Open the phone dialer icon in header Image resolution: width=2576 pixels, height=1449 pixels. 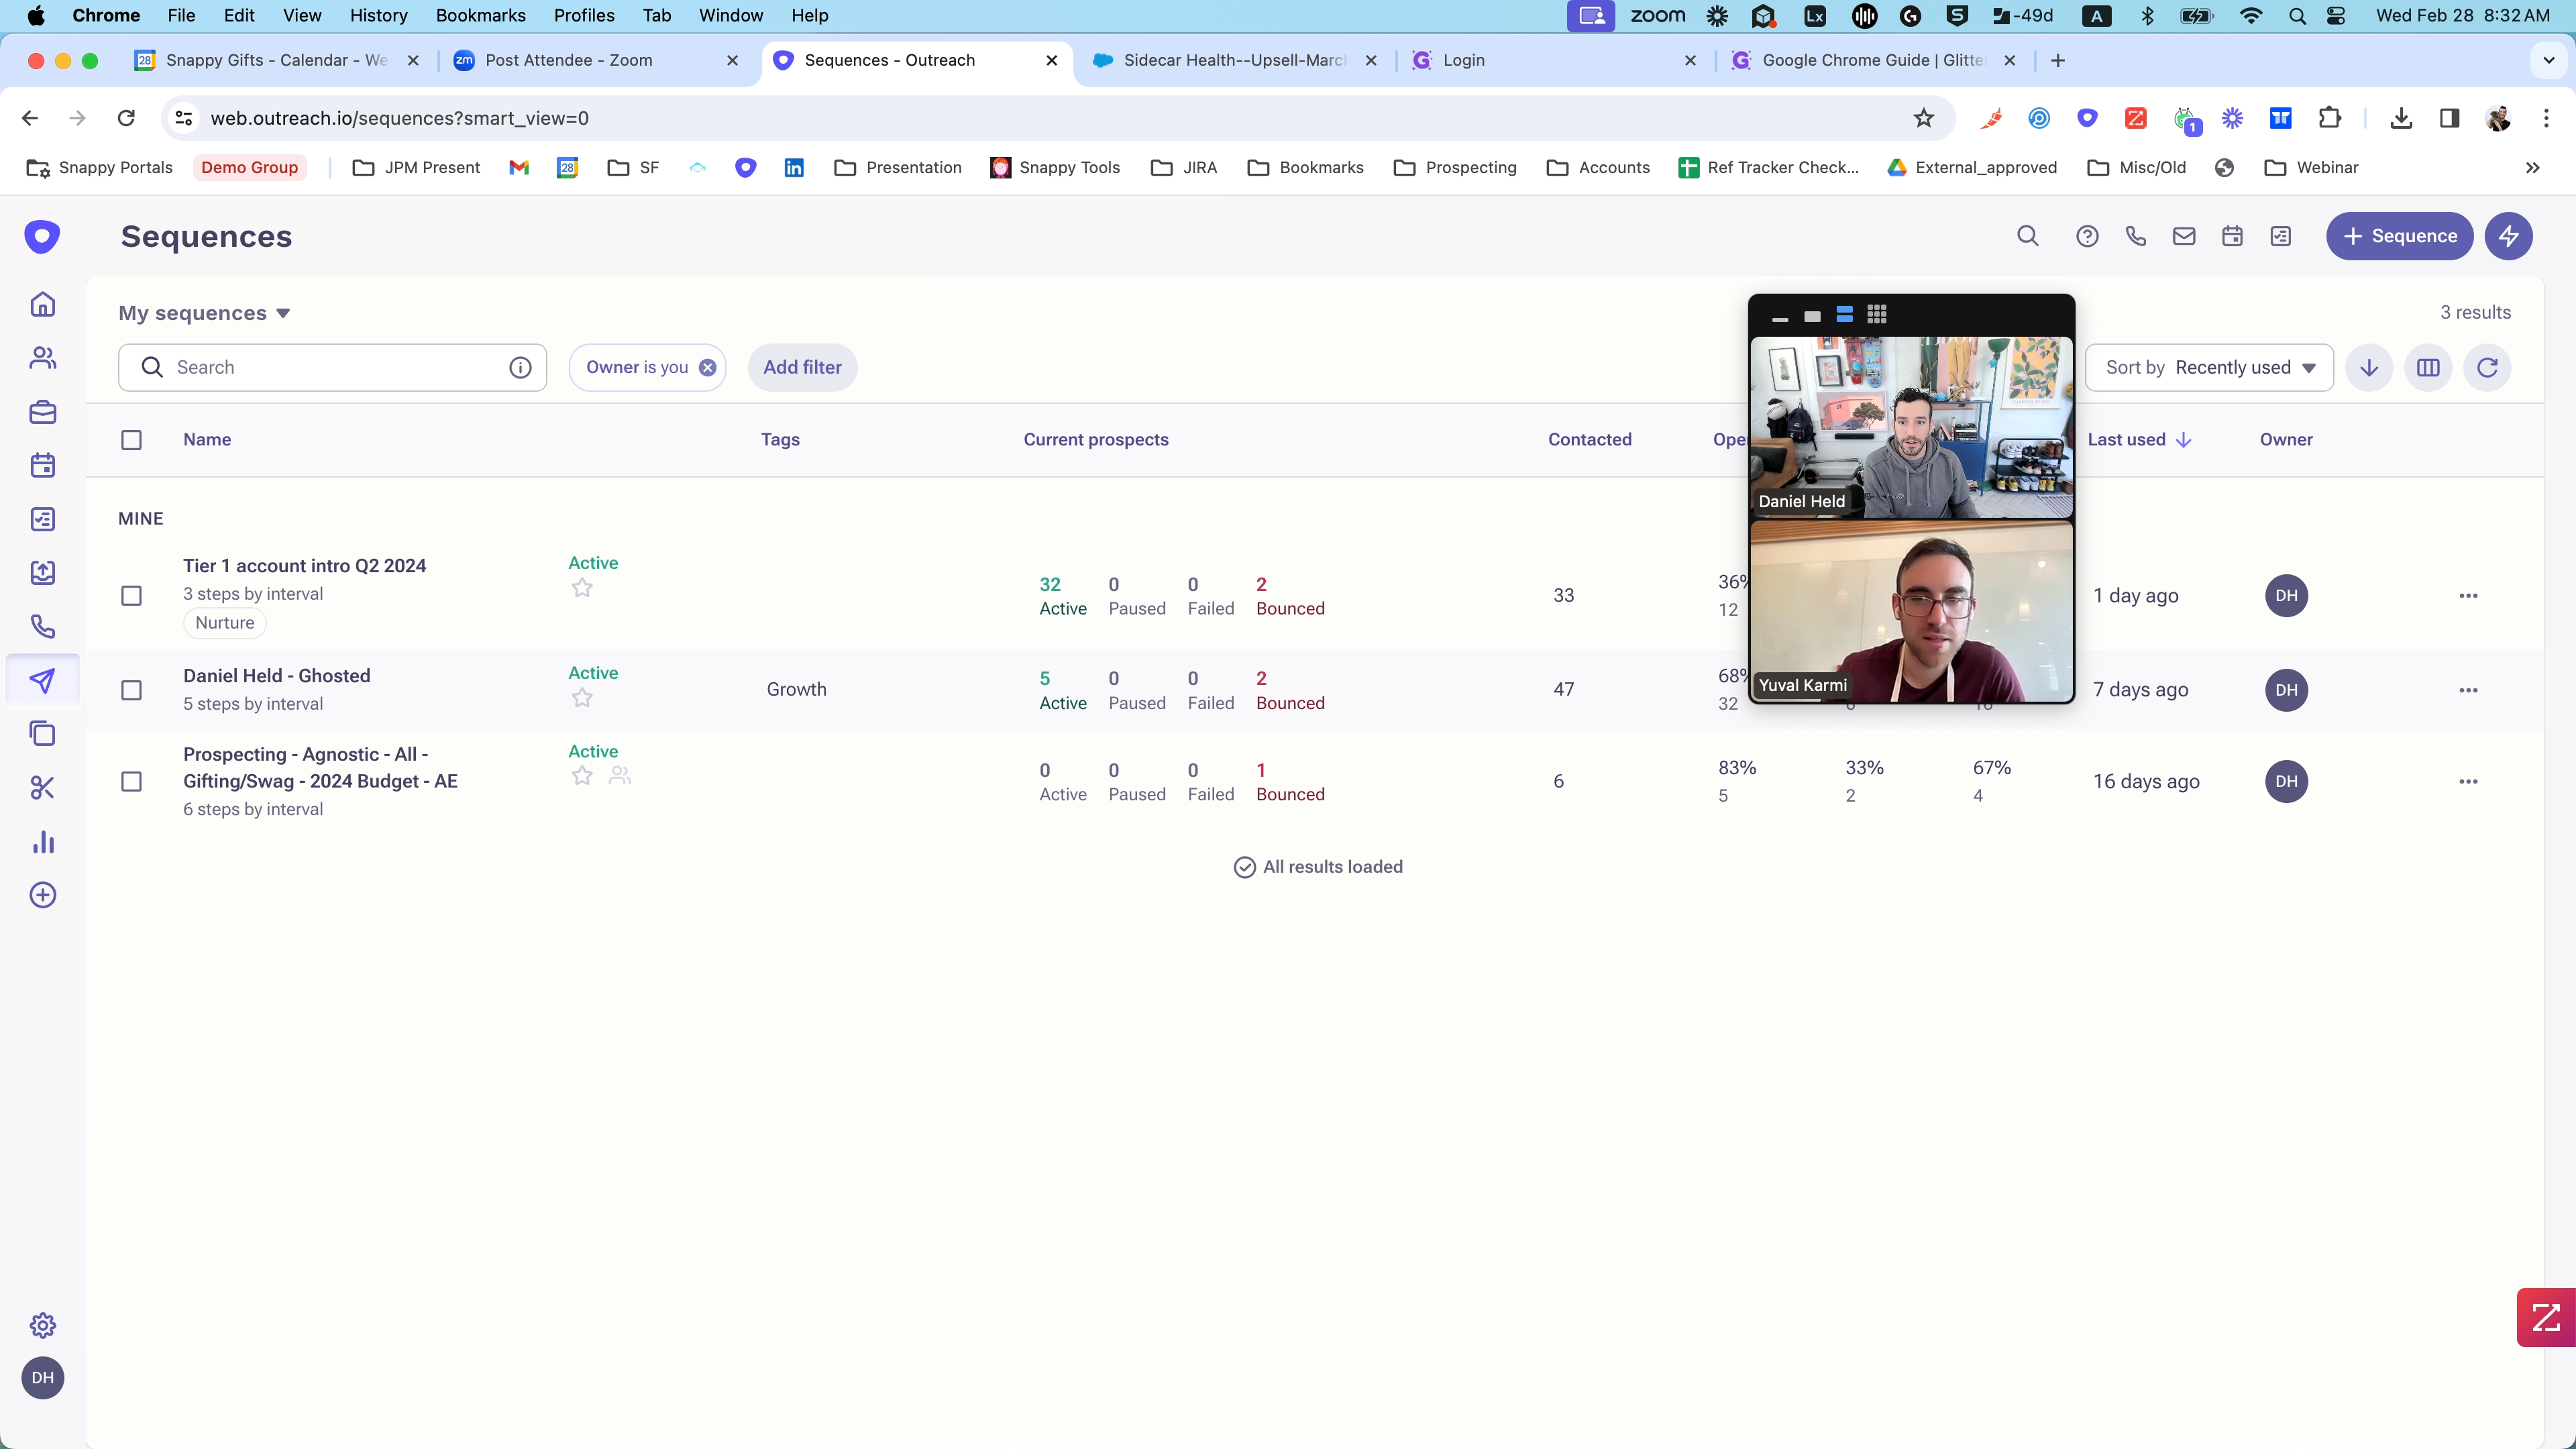point(2136,236)
